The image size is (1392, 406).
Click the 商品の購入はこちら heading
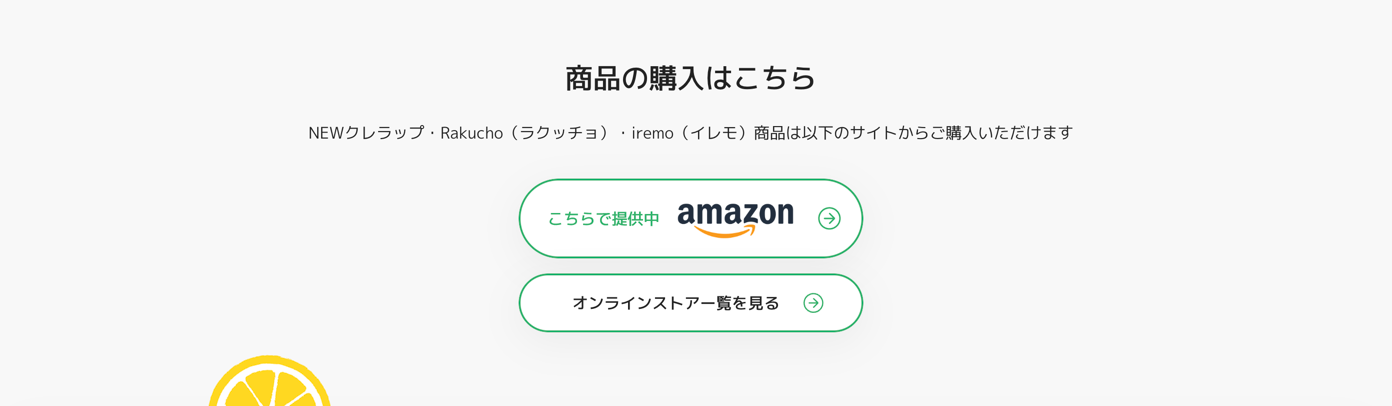tap(690, 78)
